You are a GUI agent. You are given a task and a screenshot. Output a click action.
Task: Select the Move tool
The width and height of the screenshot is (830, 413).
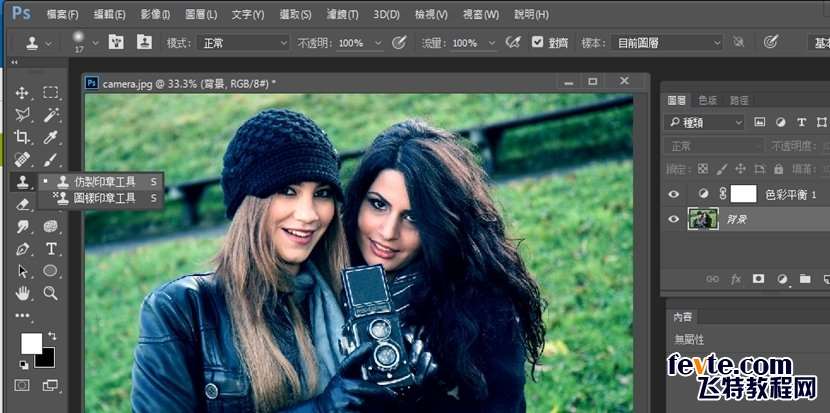click(x=22, y=93)
